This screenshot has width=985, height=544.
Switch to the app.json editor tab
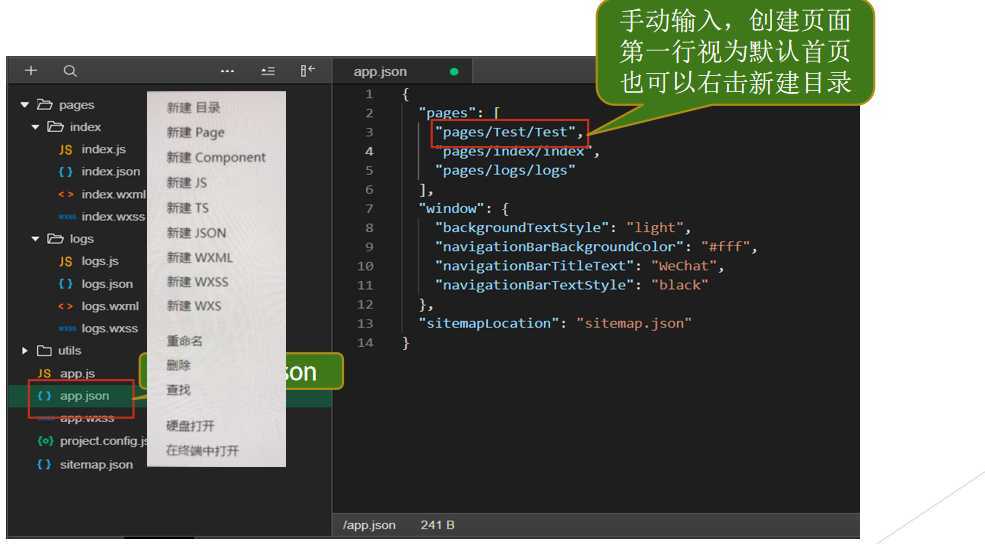[380, 72]
